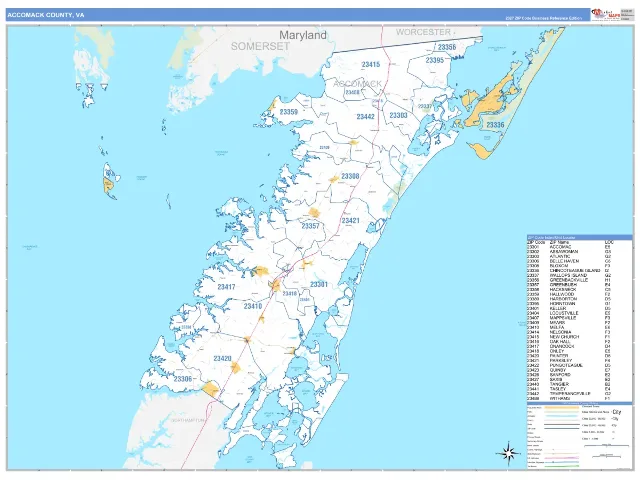This screenshot has height=480, width=640.
Task: Click ZIP code label 23420 on map
Action: coord(222,358)
